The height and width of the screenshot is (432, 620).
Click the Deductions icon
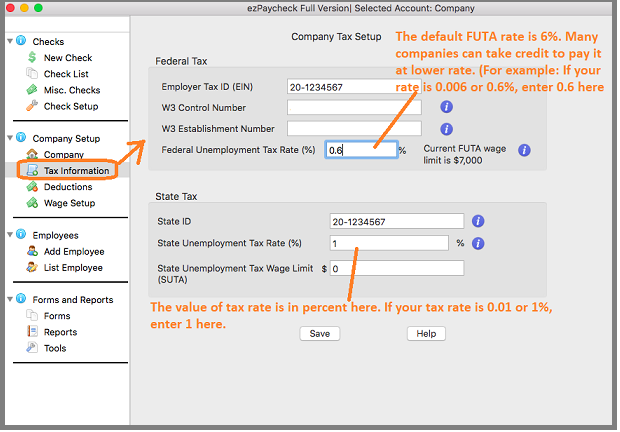(33, 187)
